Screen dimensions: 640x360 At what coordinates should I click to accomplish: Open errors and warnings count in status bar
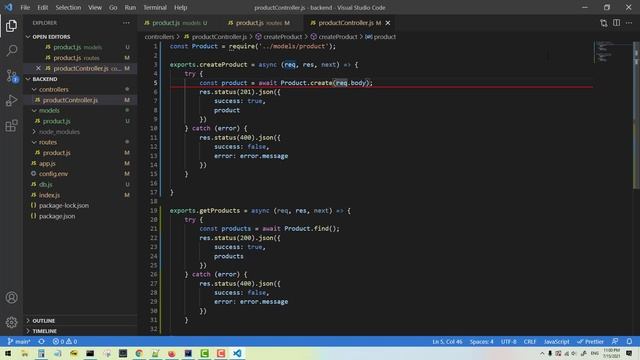pos(65,342)
